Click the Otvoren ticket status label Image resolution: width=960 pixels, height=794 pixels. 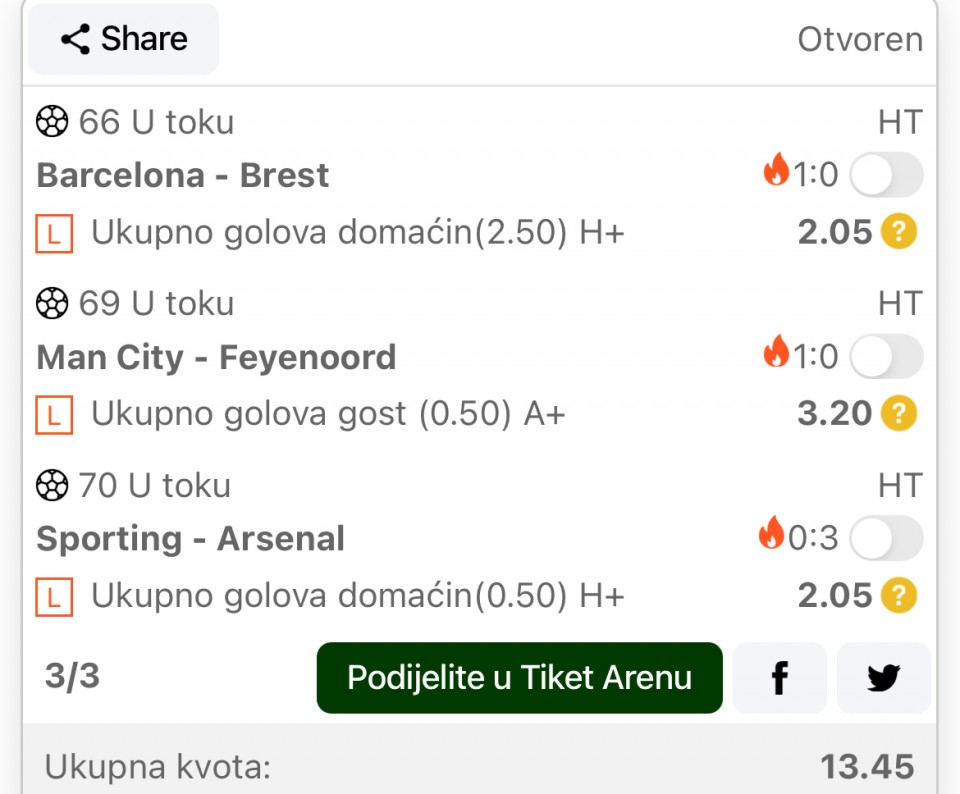click(x=859, y=40)
